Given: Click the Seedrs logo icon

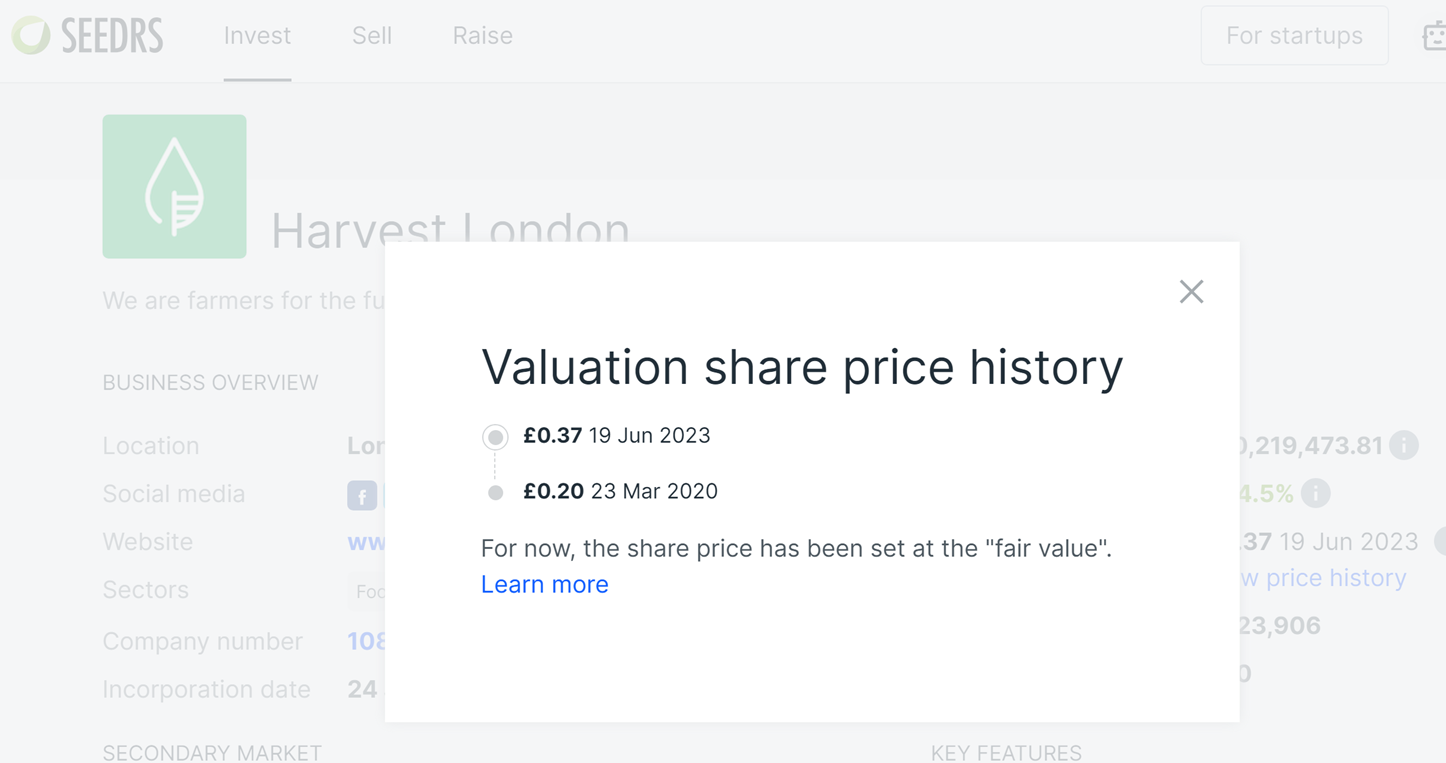Looking at the screenshot, I should click(31, 36).
